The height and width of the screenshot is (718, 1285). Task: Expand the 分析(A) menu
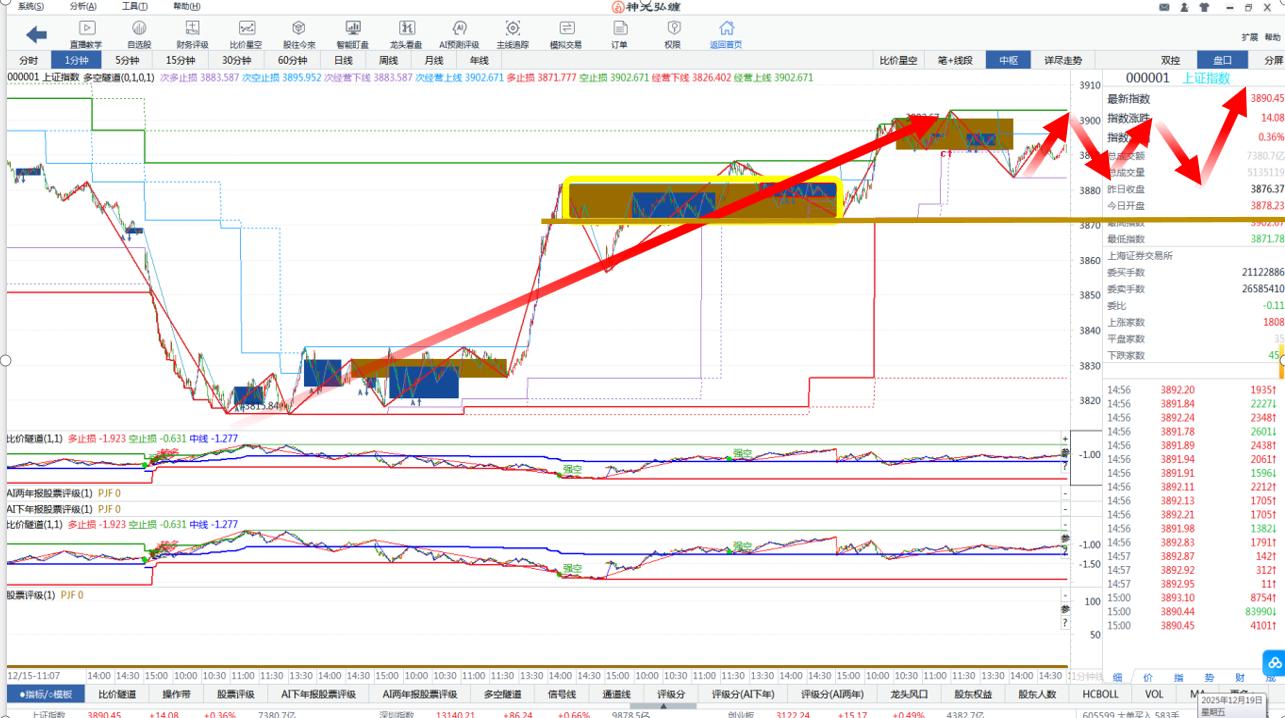coord(83,7)
